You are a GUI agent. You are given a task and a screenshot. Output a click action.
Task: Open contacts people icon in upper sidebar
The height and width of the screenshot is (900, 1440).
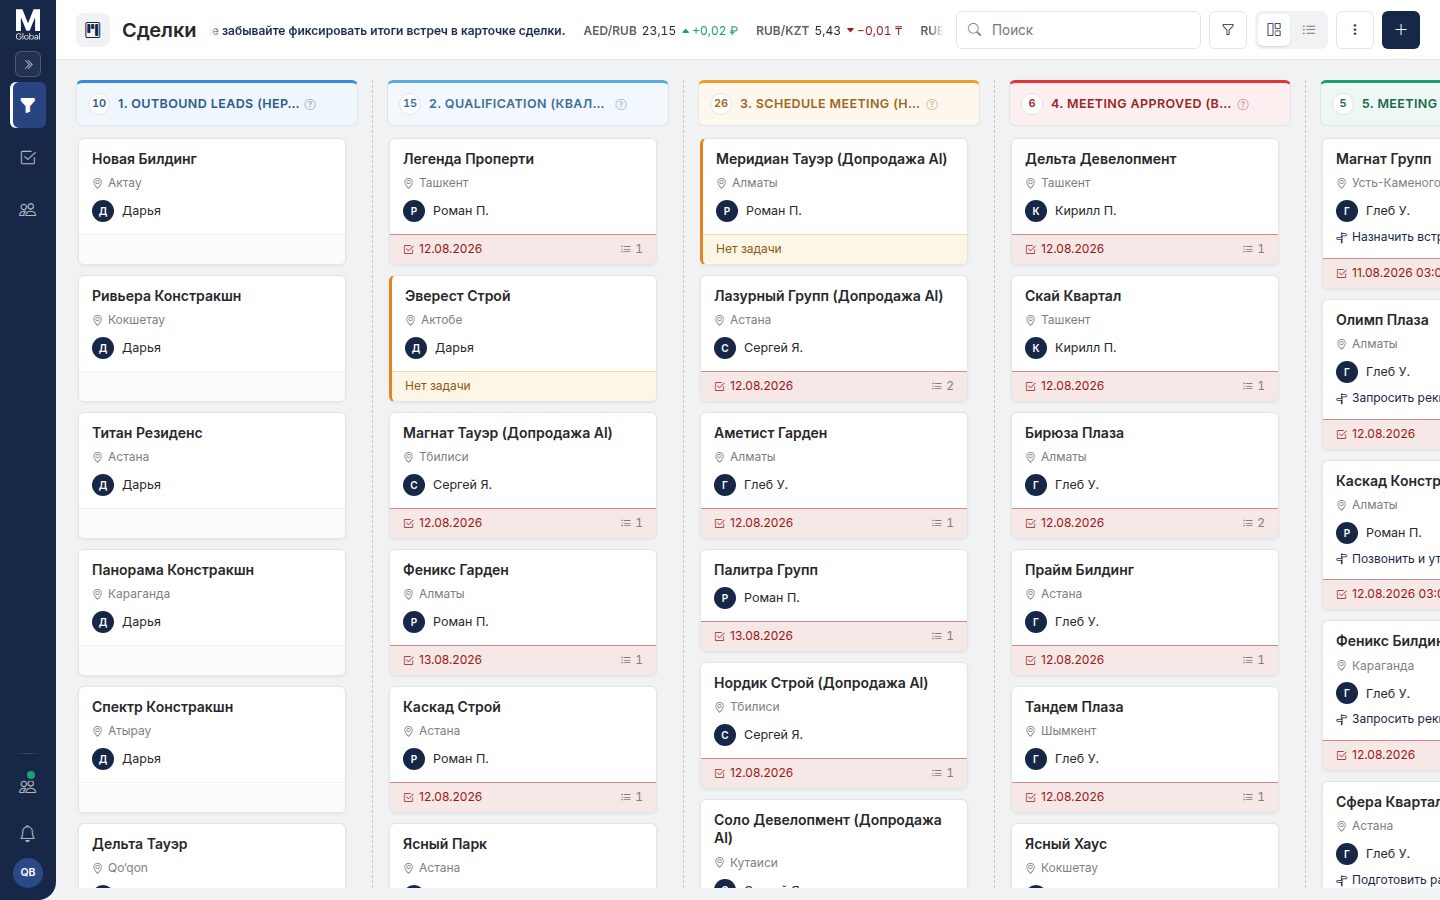click(28, 209)
